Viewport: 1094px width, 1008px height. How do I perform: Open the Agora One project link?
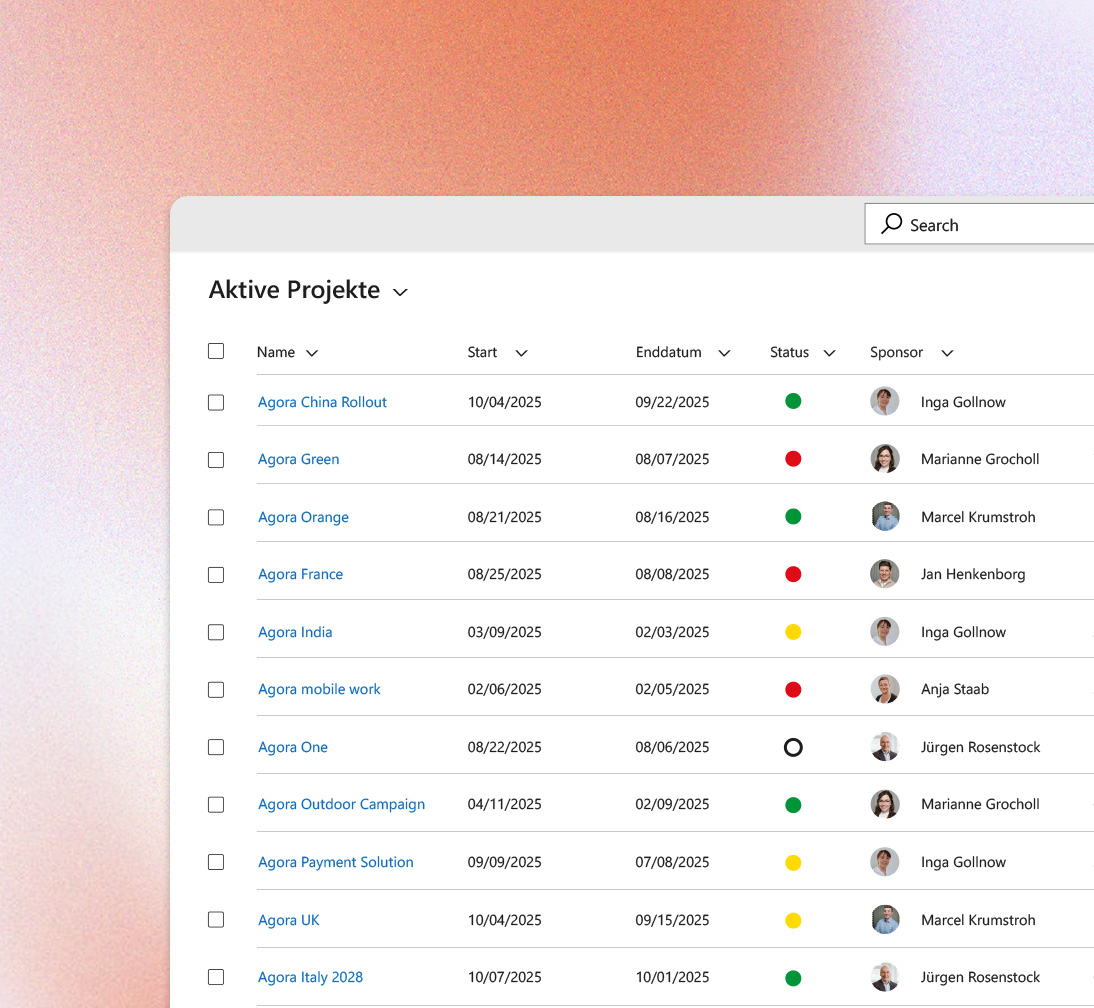point(293,747)
